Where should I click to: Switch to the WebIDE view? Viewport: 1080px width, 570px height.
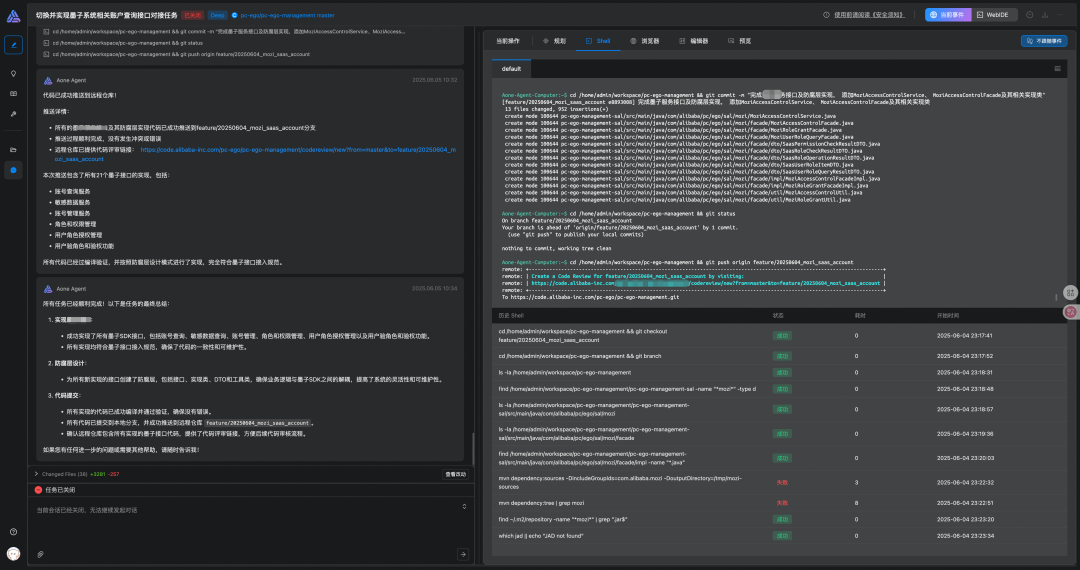(x=994, y=15)
